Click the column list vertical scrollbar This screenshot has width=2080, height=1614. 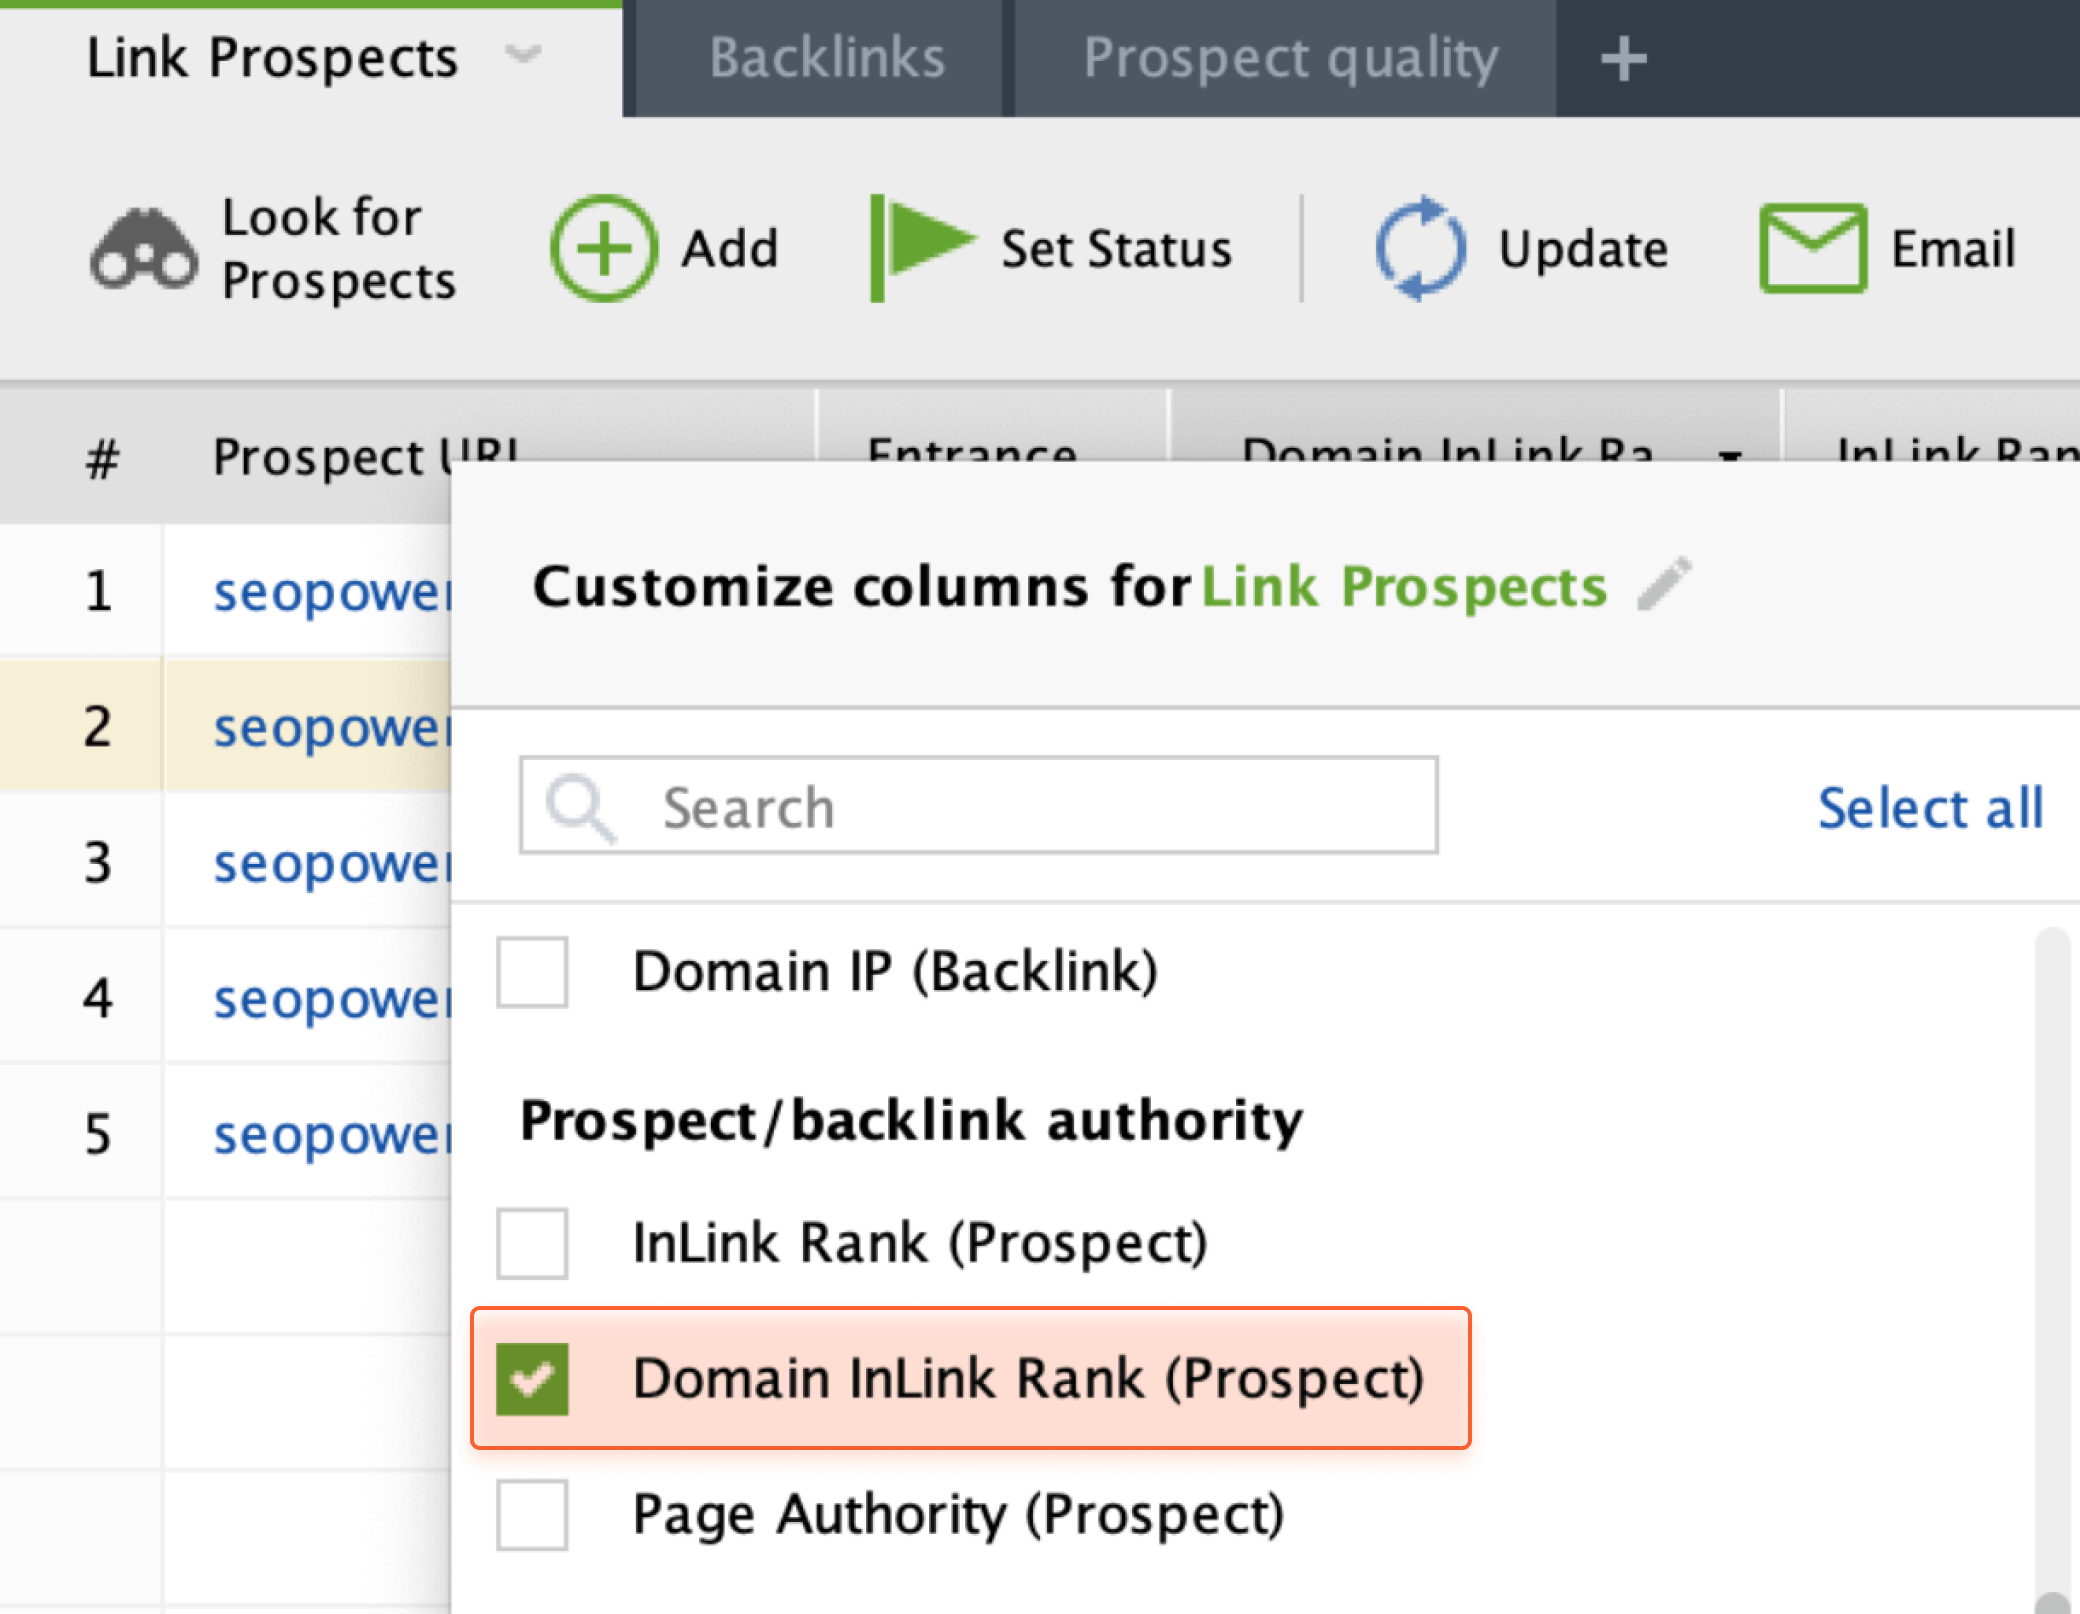click(x=2052, y=1270)
